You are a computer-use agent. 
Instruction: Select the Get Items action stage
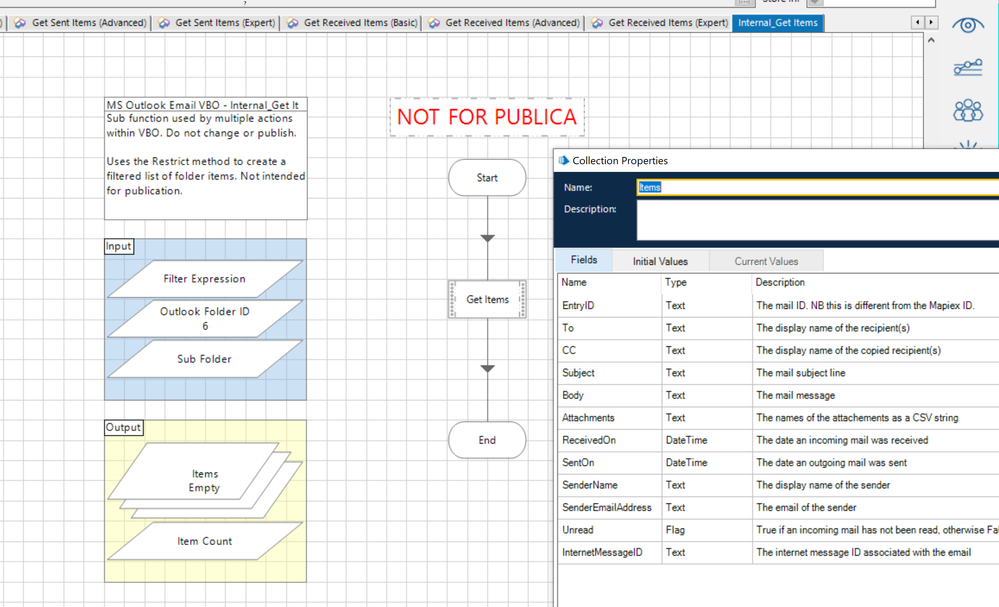487,299
